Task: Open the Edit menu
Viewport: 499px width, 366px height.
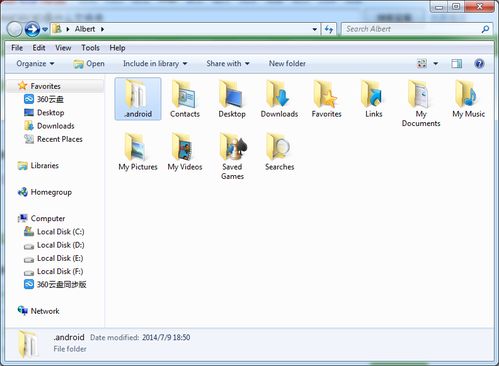Action: tap(39, 48)
